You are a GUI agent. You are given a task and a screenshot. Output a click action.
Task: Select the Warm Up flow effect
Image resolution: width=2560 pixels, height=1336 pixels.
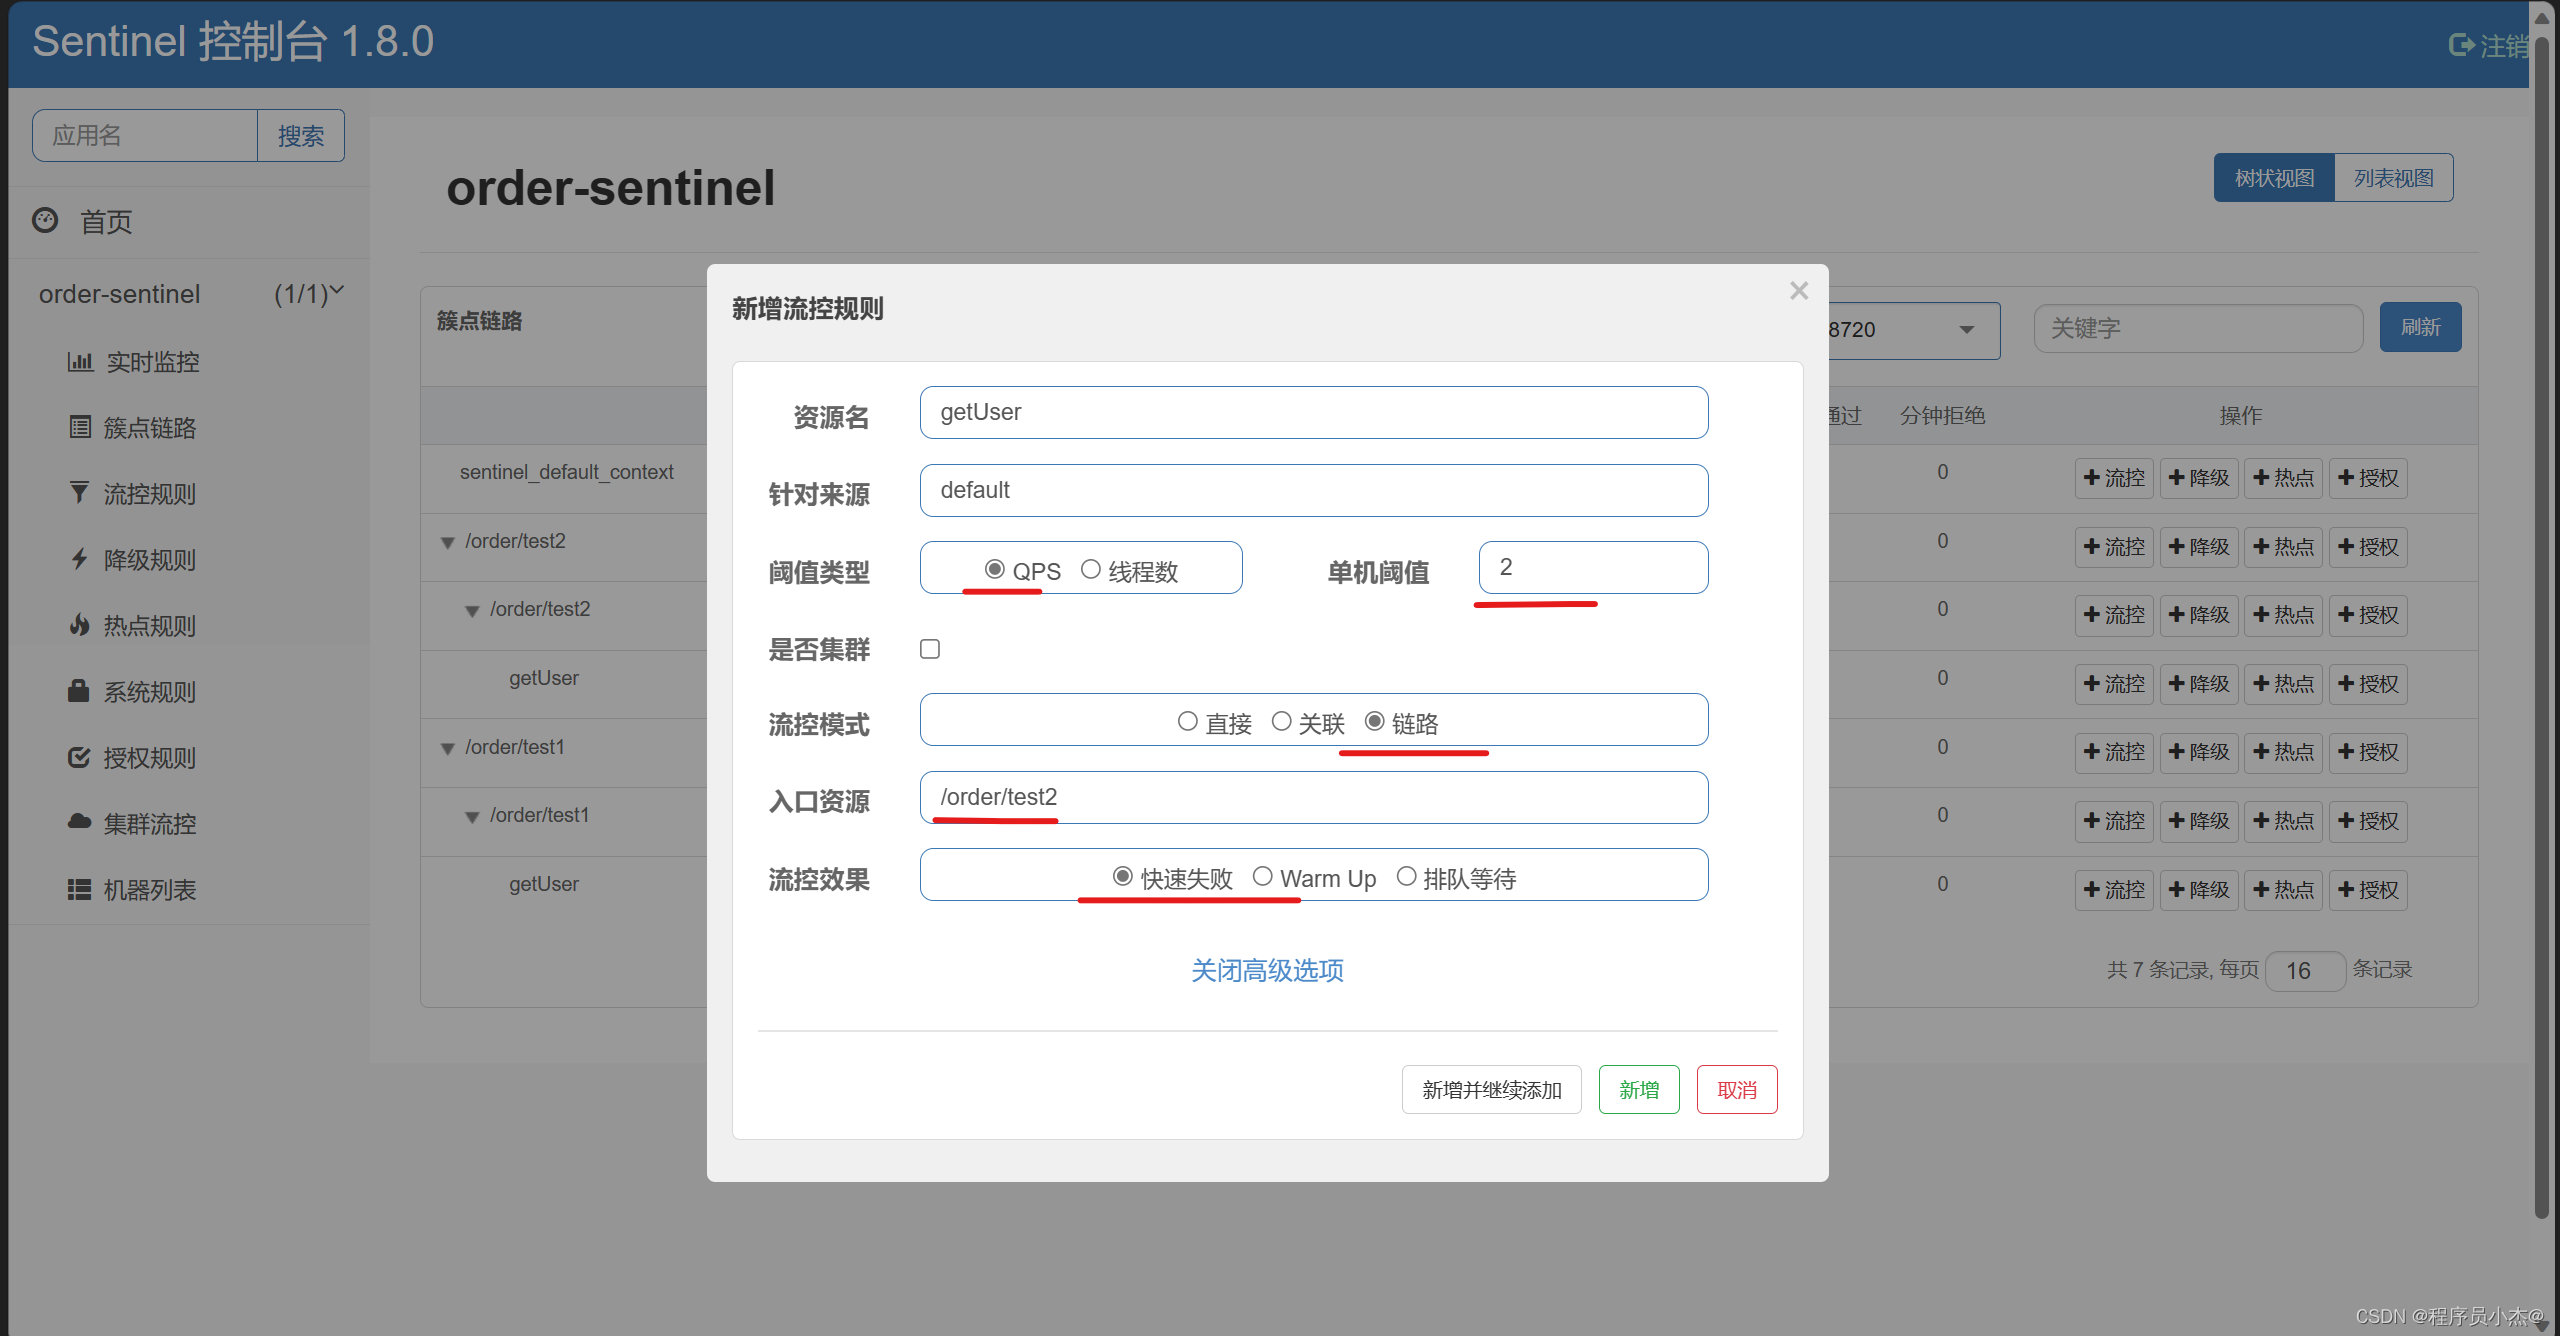coord(1263,876)
